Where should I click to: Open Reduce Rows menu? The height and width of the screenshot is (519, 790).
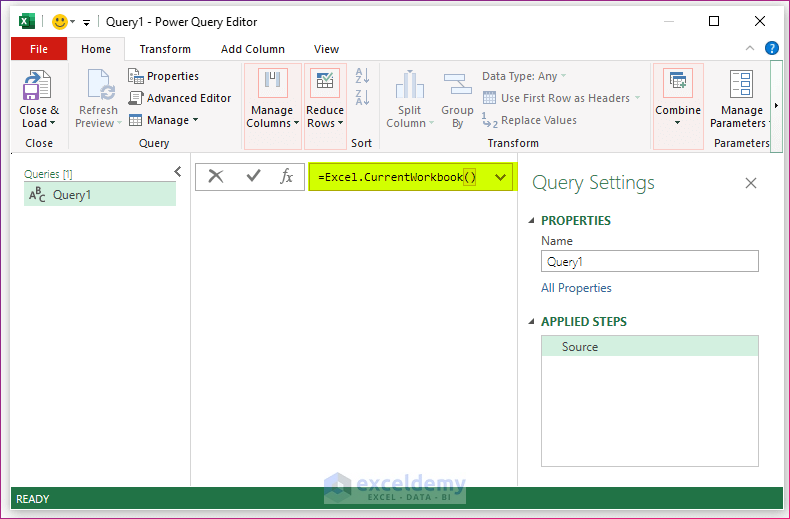[x=325, y=106]
